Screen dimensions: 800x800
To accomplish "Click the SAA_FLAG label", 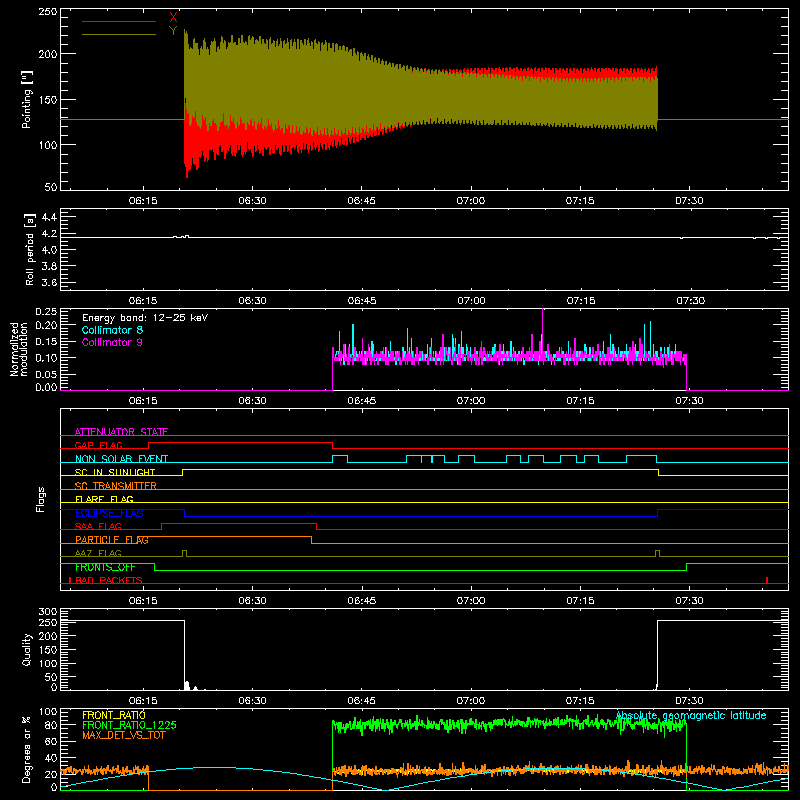I will (x=98, y=526).
